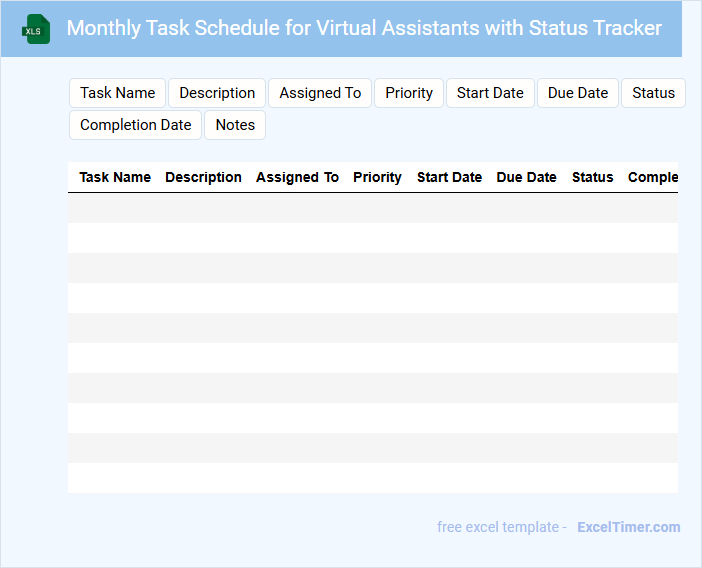Viewport: 702px width, 568px height.
Task: Click the Status tag button
Action: coord(653,93)
